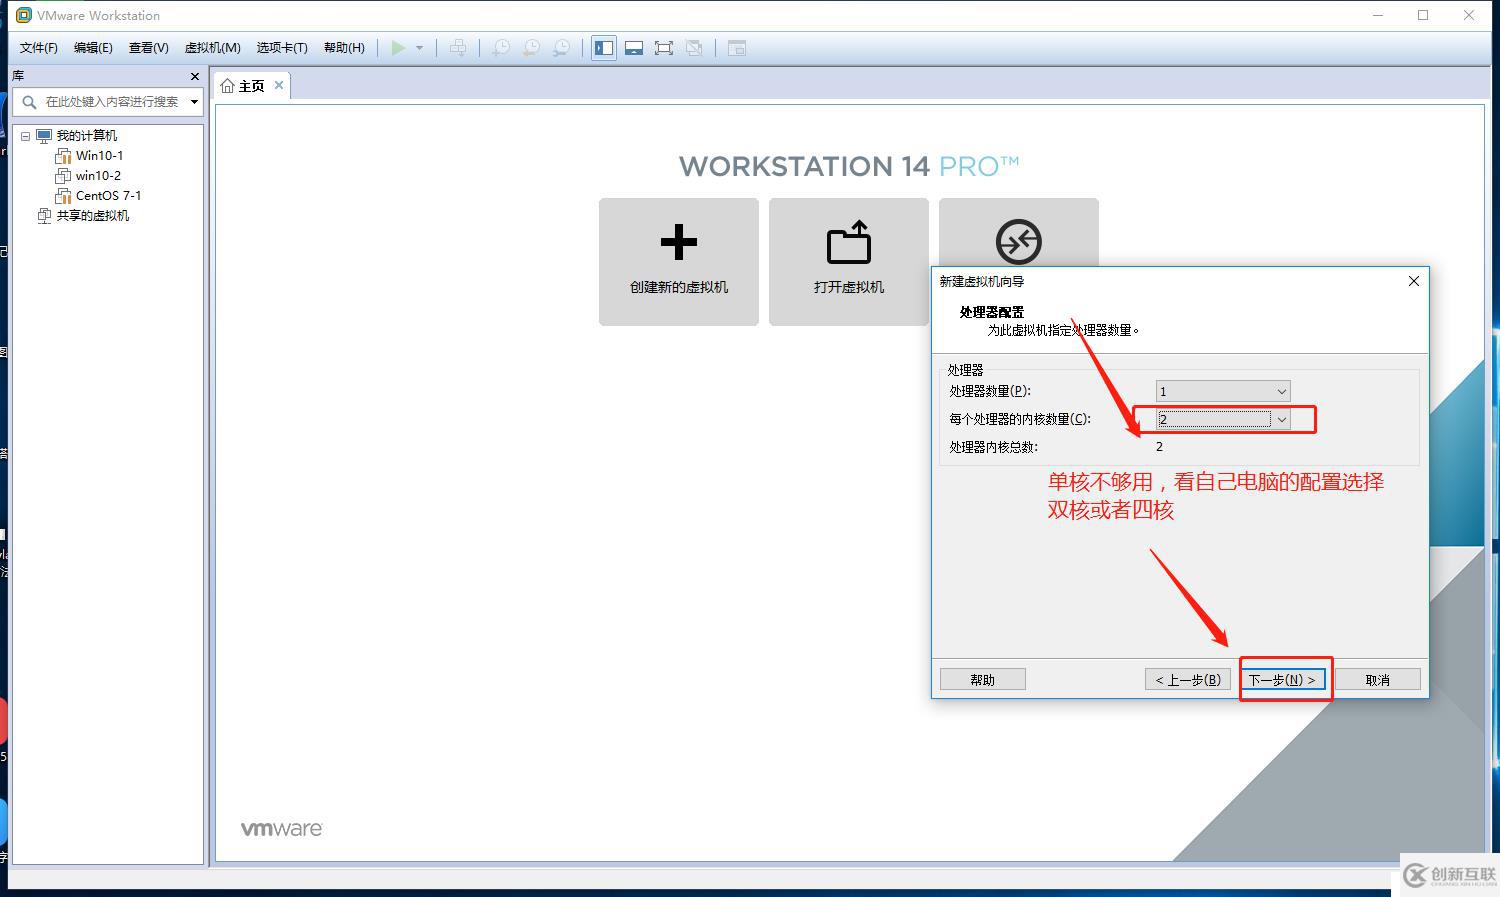
Task: Click the search magnifier icon in library
Action: pyautogui.click(x=29, y=102)
